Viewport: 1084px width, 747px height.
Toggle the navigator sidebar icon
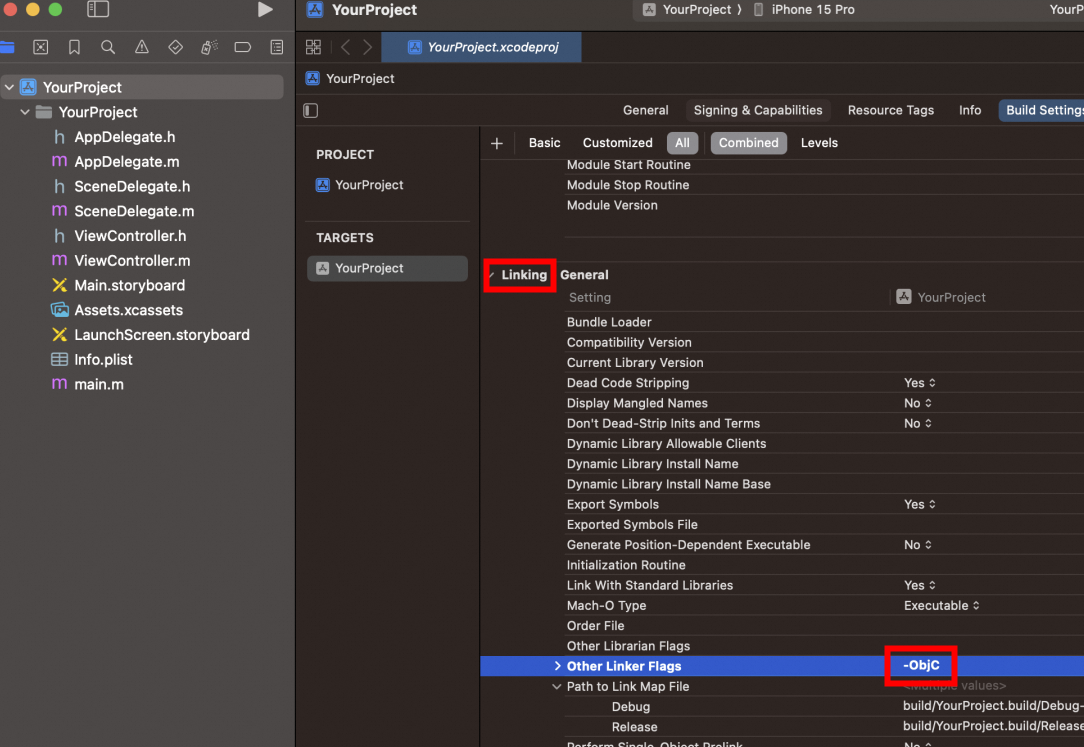(97, 9)
